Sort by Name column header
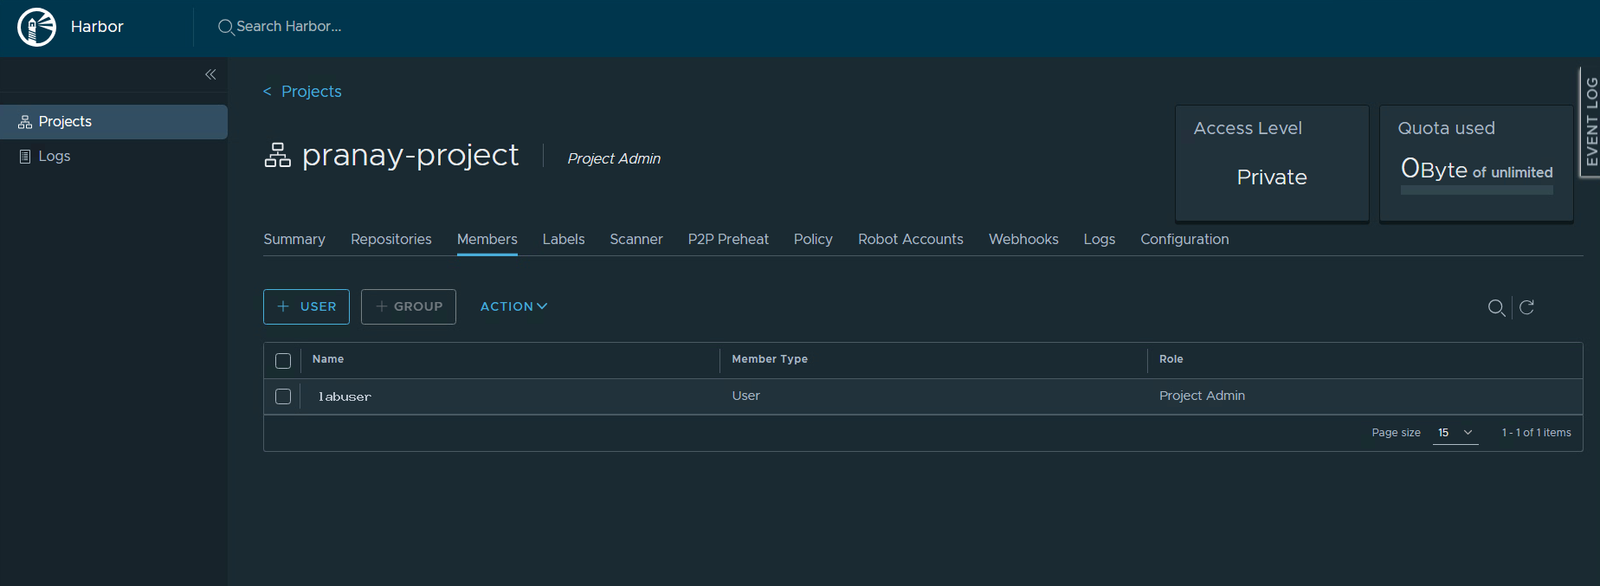 [328, 360]
